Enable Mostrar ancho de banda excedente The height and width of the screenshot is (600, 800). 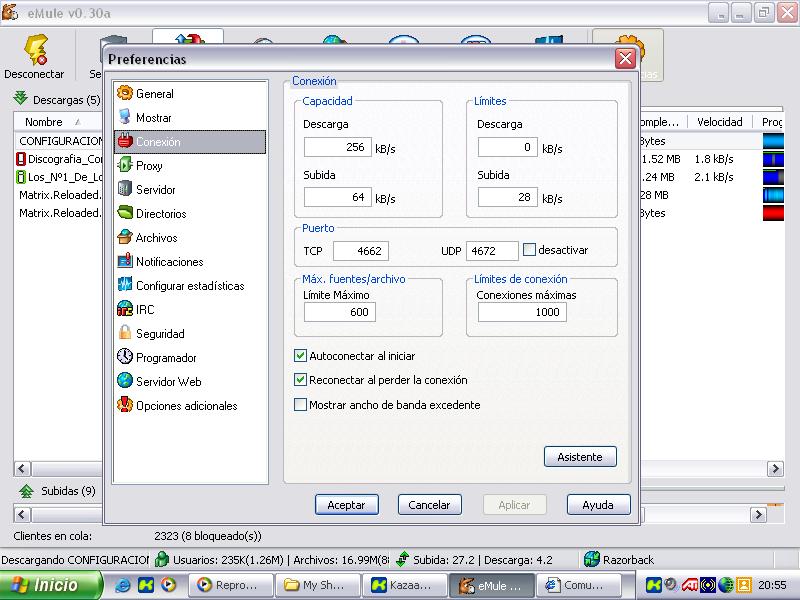tap(300, 405)
